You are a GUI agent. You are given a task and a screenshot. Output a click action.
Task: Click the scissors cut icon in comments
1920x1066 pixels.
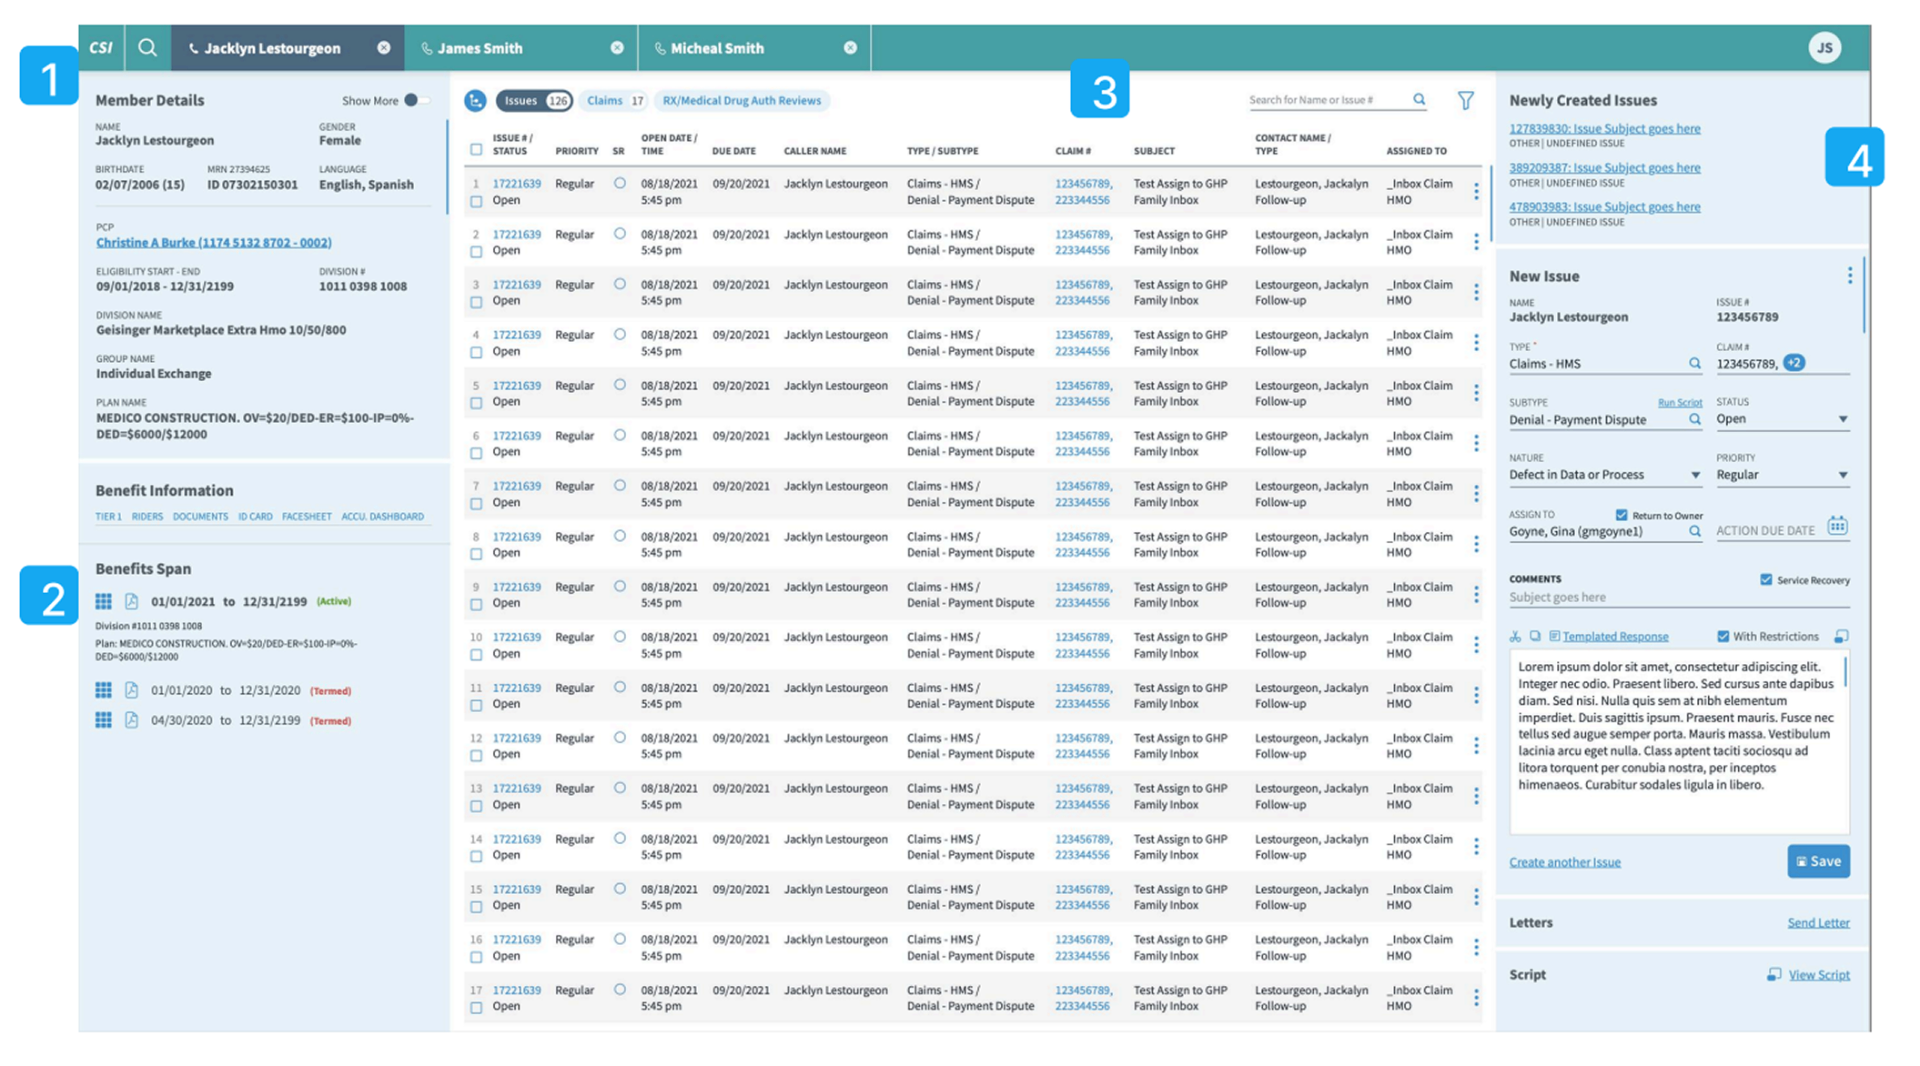pos(1515,636)
